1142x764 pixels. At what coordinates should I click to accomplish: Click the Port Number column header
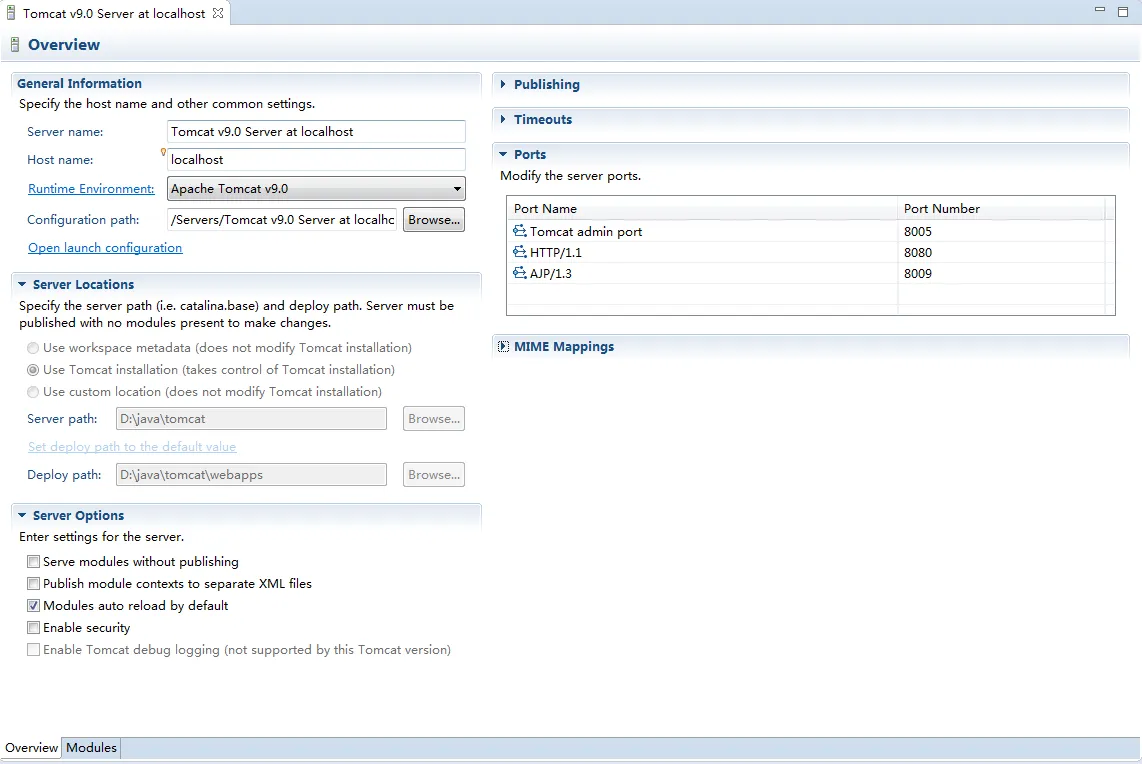tap(1001, 208)
